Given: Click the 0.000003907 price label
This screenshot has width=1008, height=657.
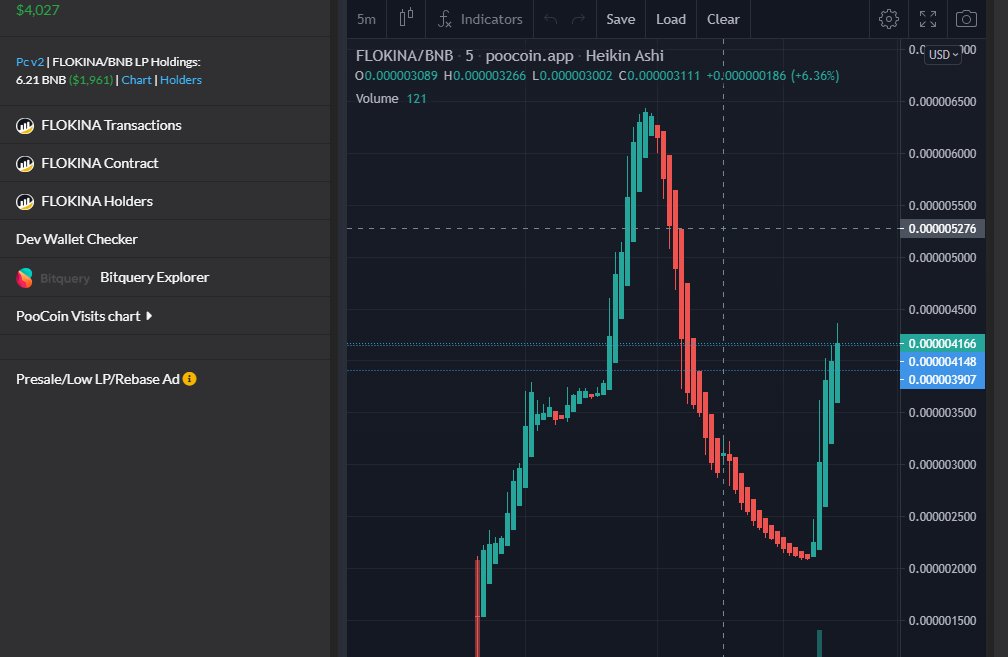Looking at the screenshot, I should click(x=942, y=379).
